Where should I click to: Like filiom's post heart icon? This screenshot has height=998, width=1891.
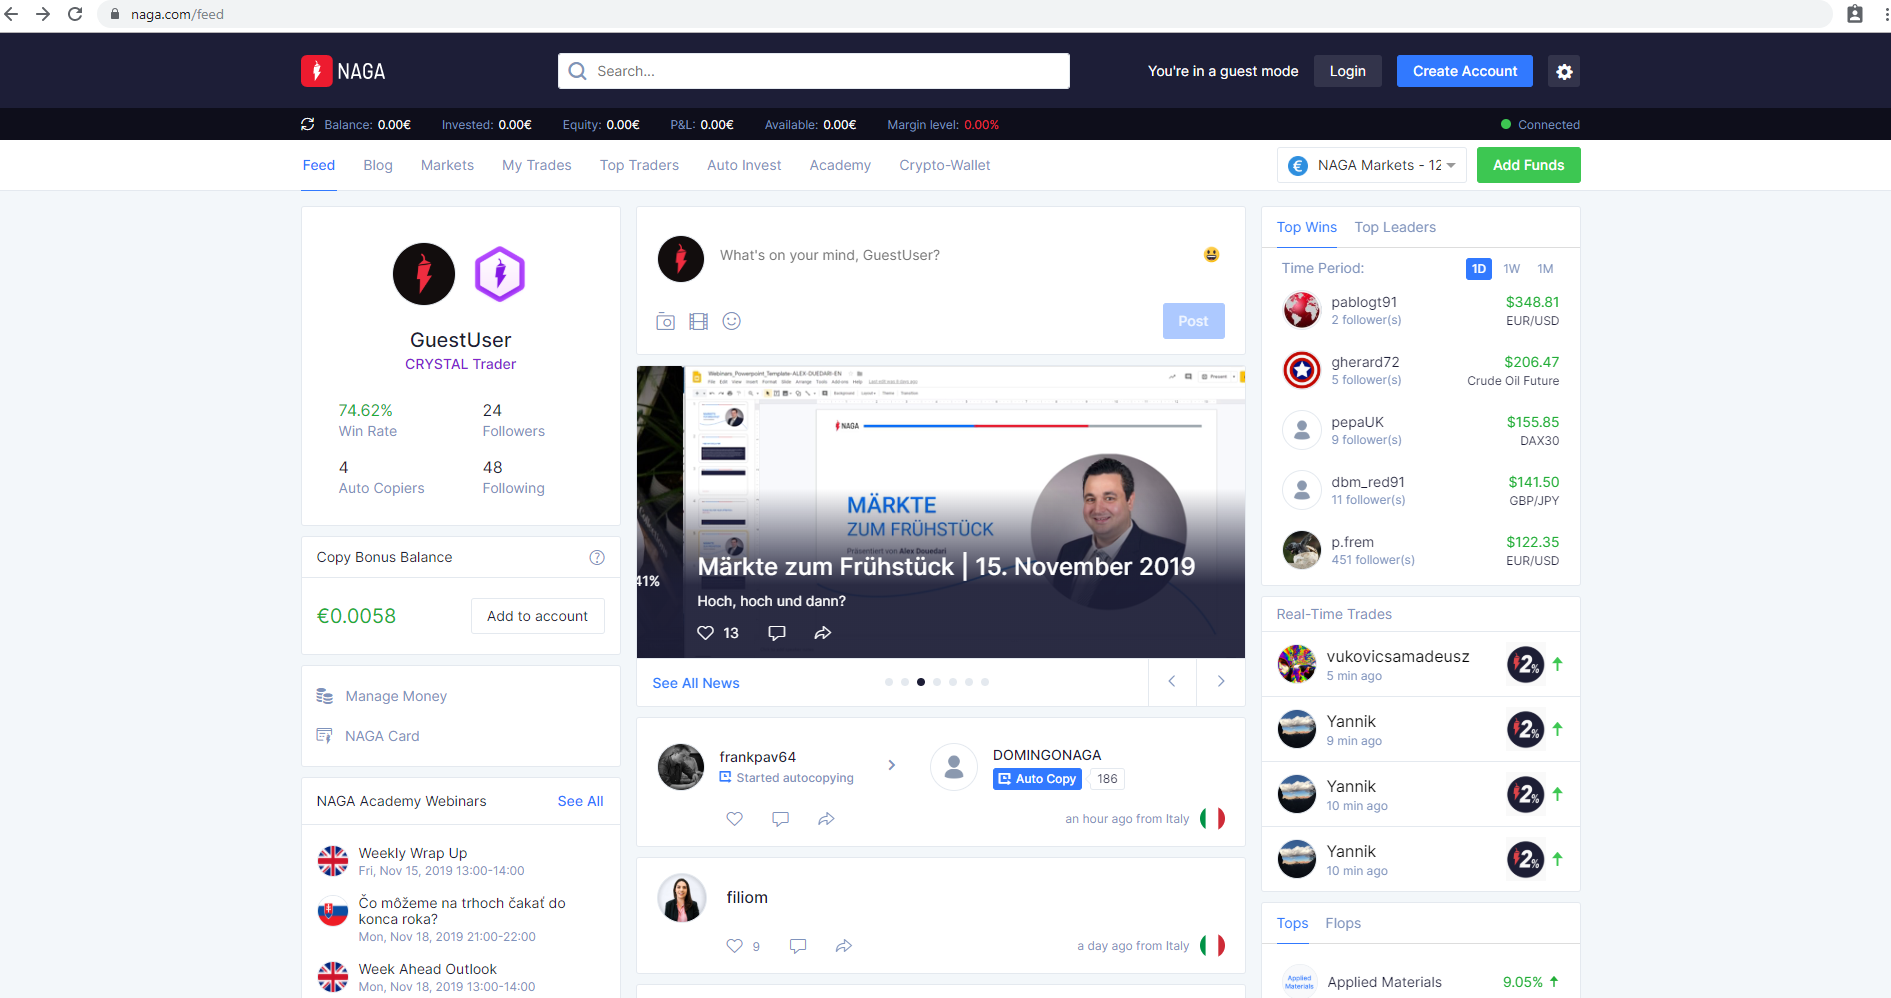pos(735,946)
